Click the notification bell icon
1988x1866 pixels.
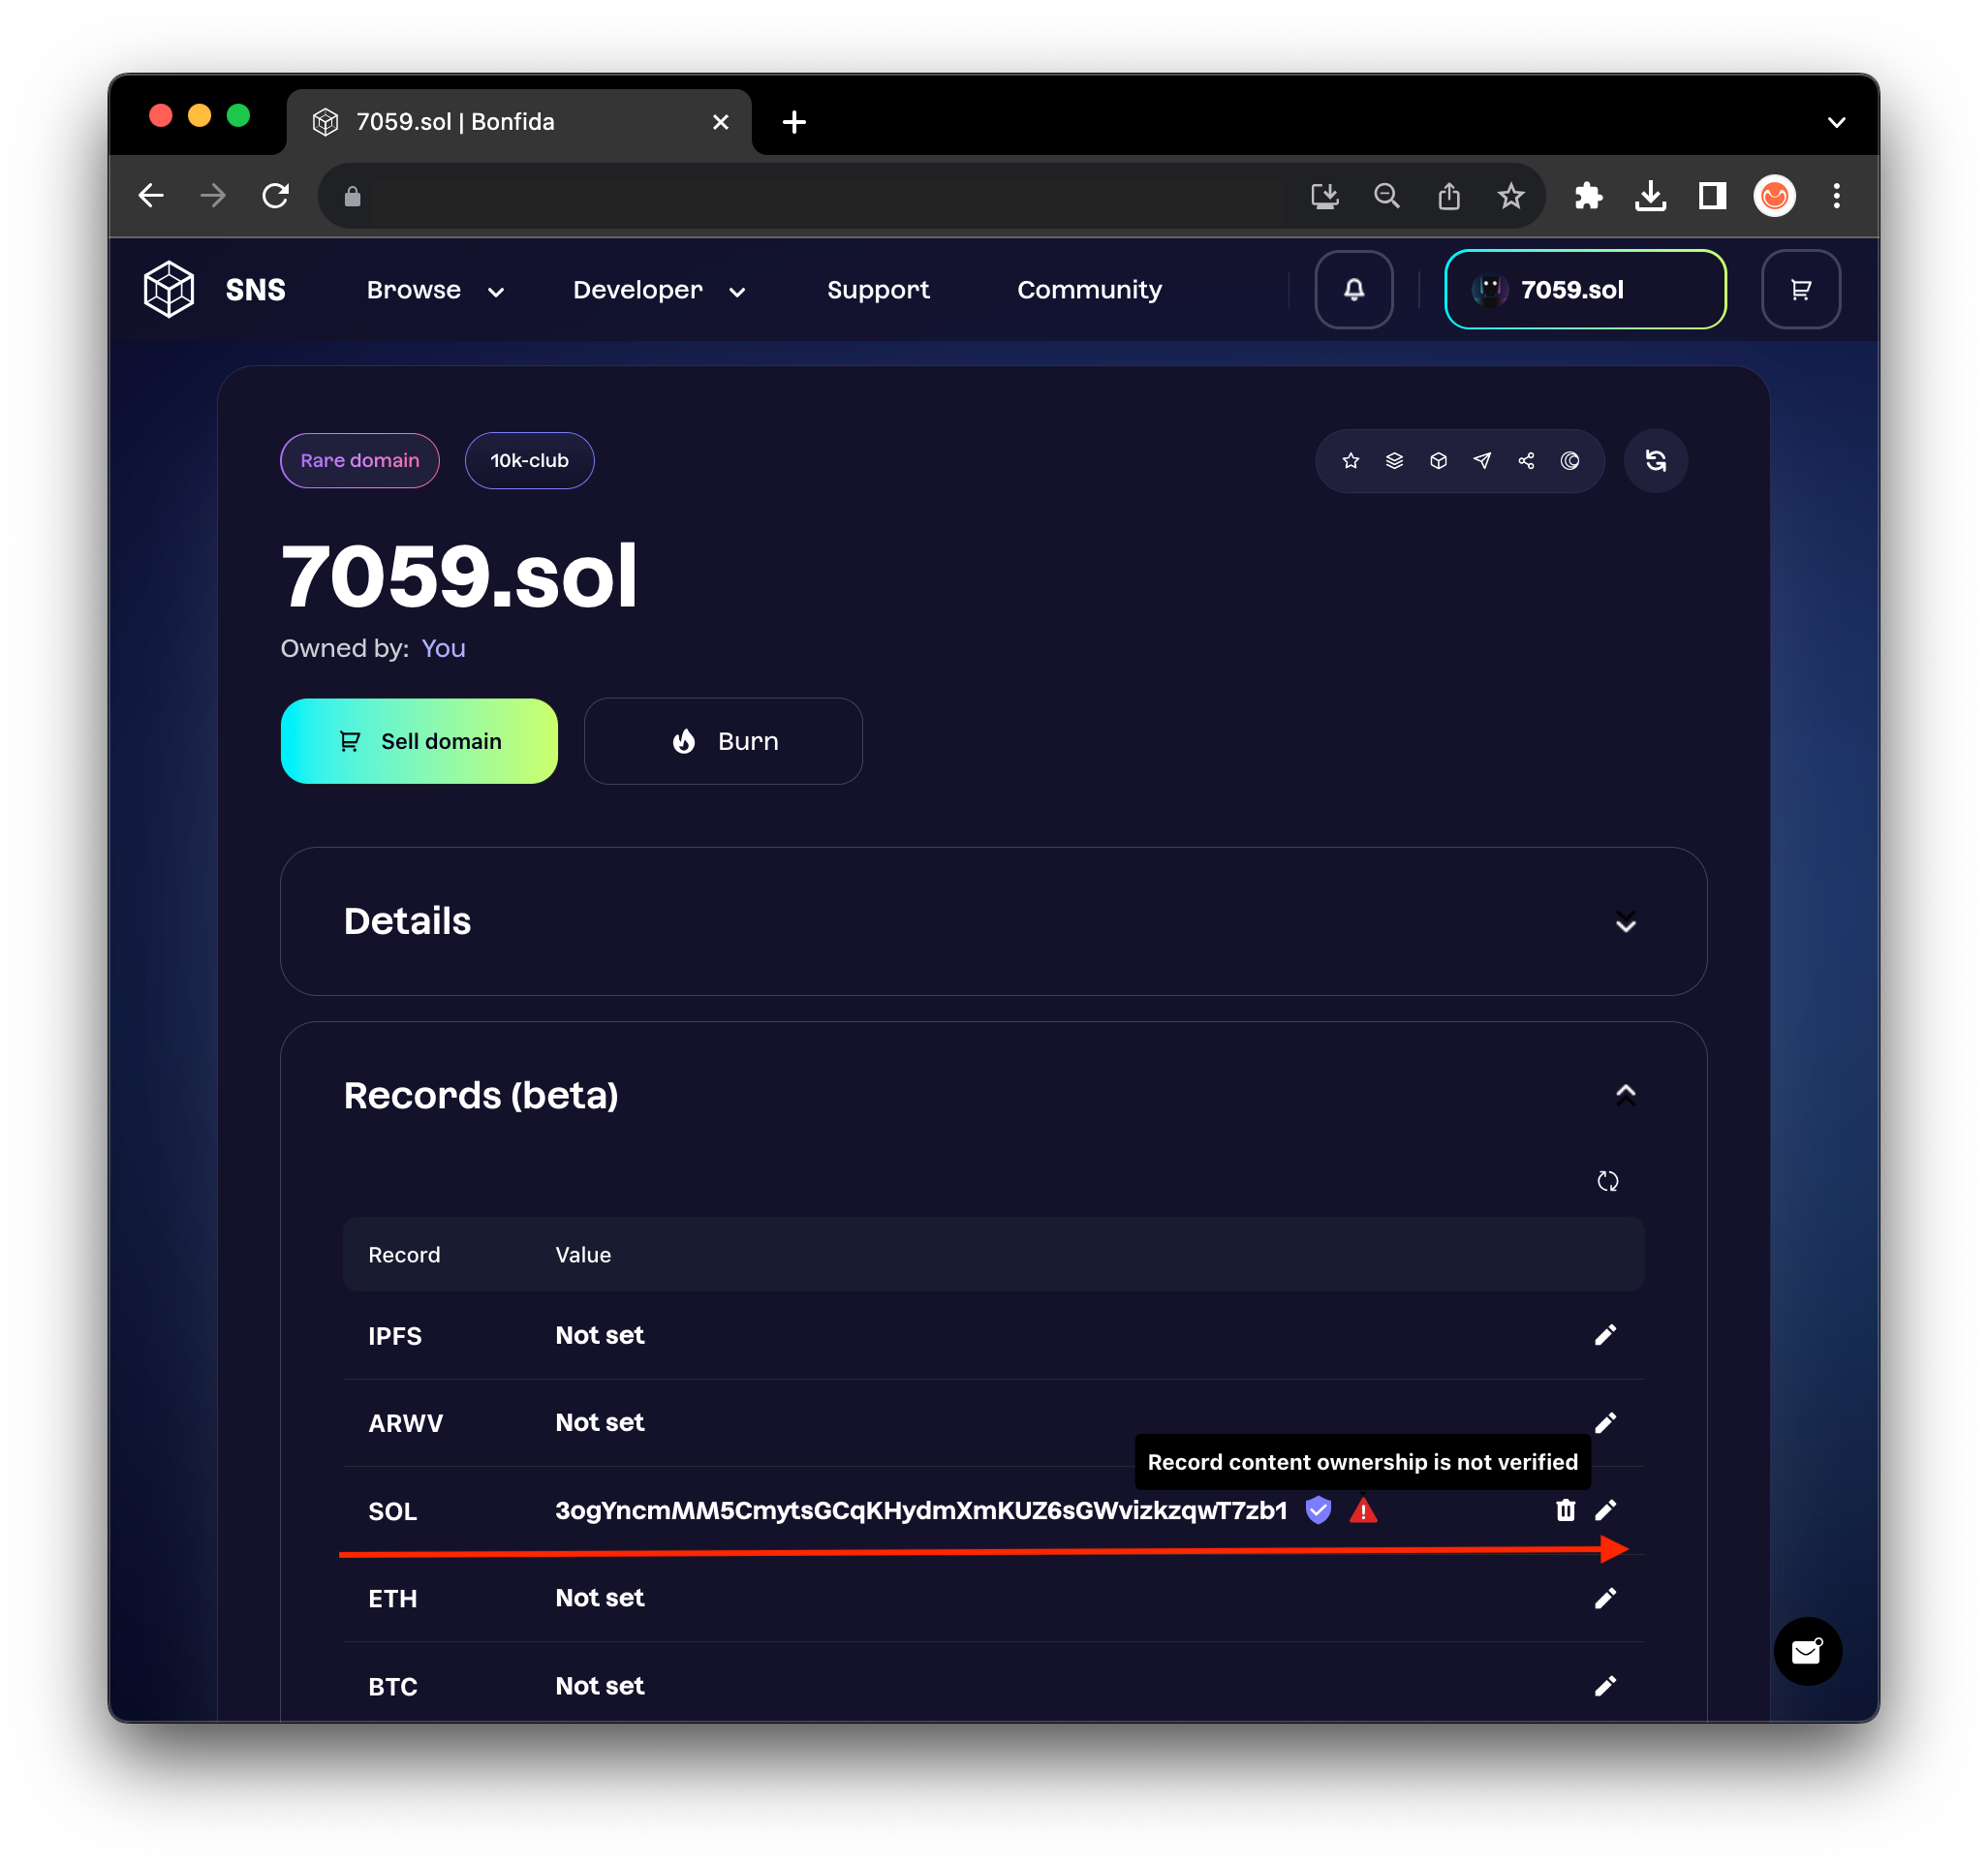[1353, 290]
